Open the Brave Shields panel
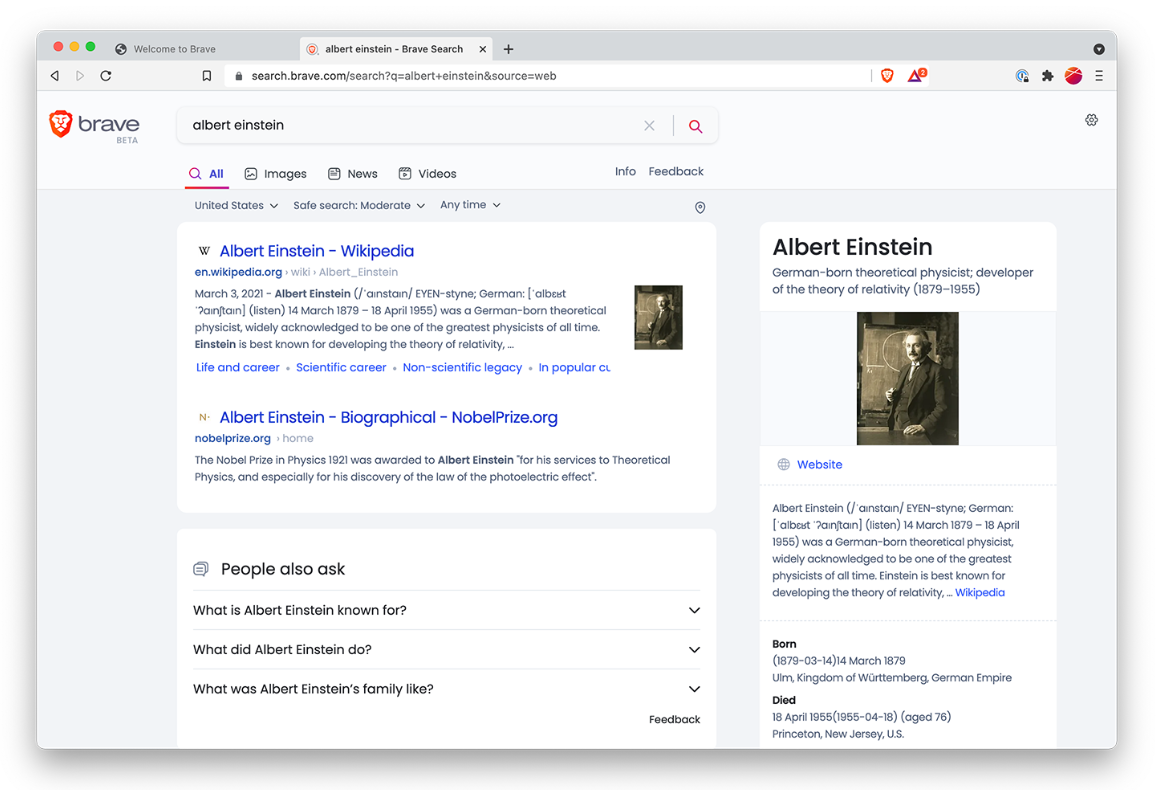Image resolution: width=1158 pixels, height=790 pixels. (x=887, y=75)
